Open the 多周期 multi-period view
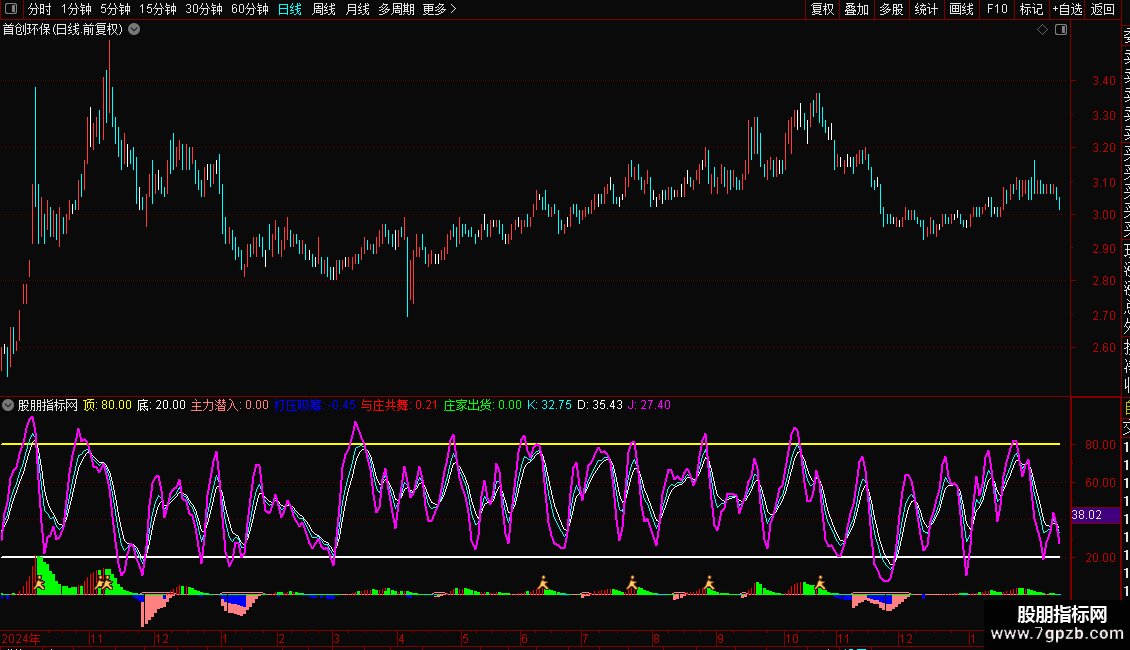This screenshot has width=1130, height=650. tap(396, 9)
